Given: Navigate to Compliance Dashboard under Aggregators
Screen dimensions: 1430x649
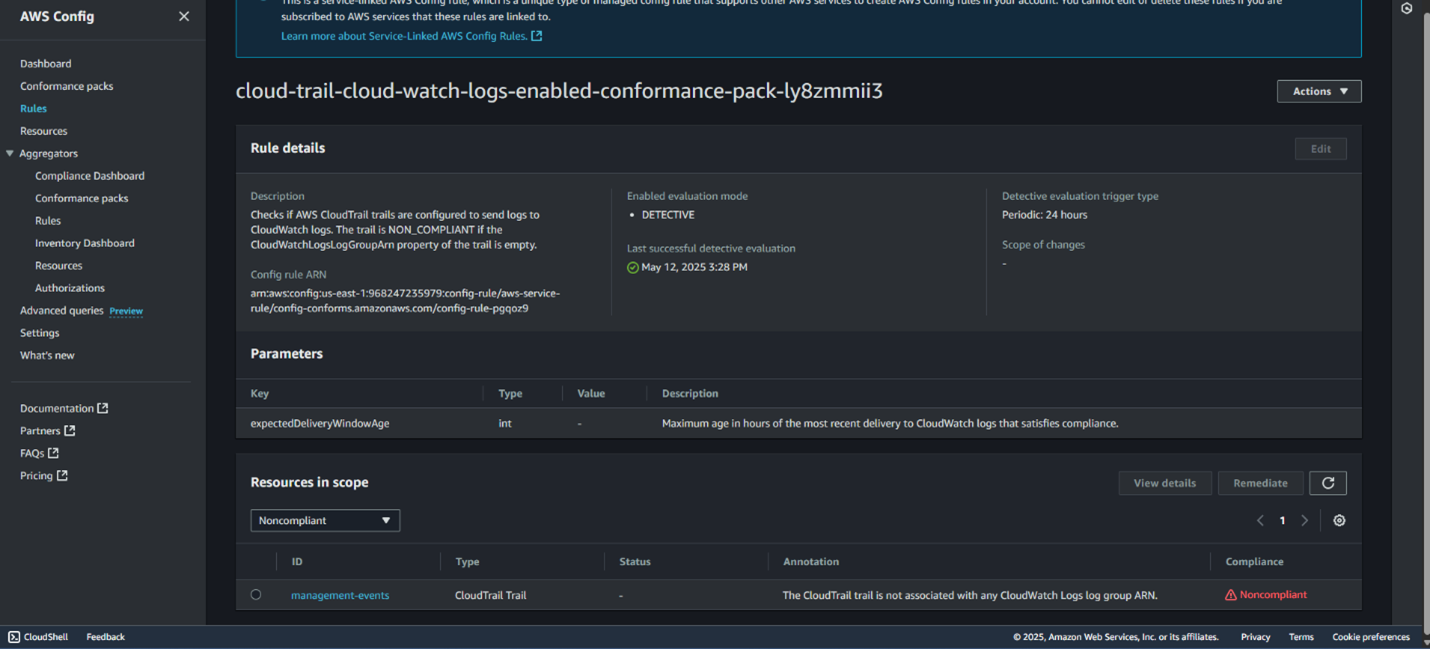Looking at the screenshot, I should 90,176.
